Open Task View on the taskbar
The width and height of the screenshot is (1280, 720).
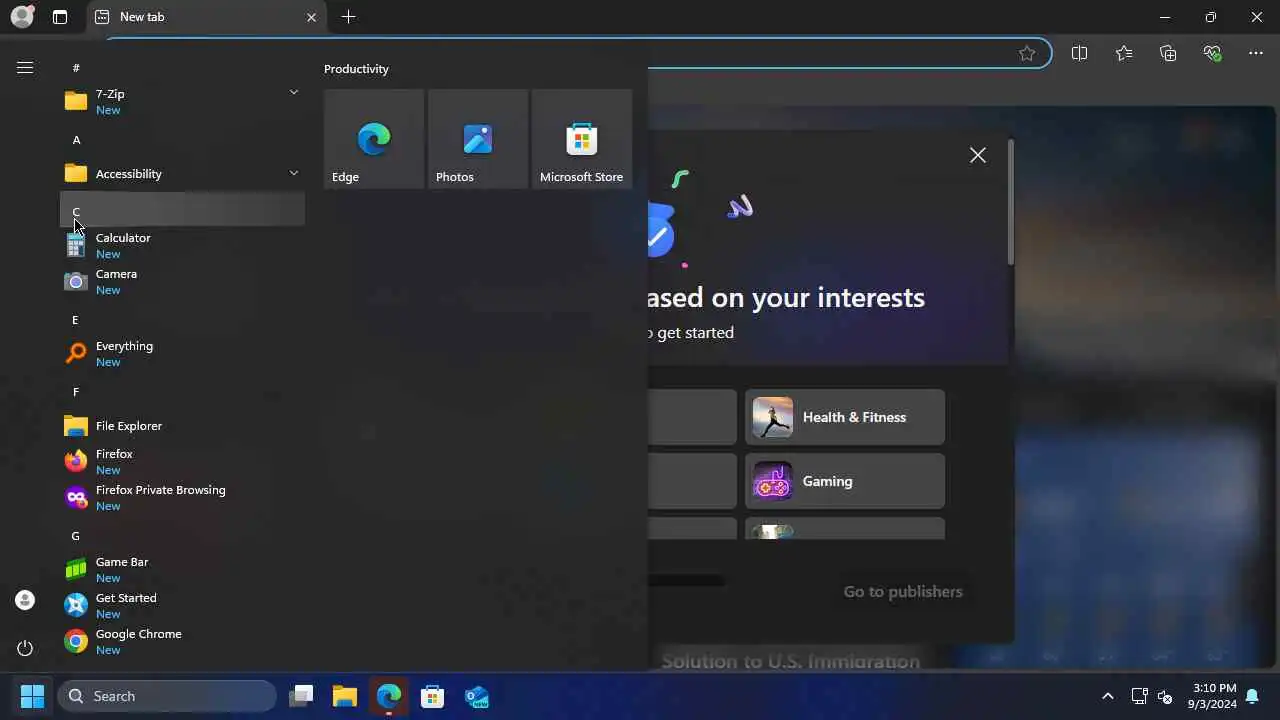pos(301,696)
